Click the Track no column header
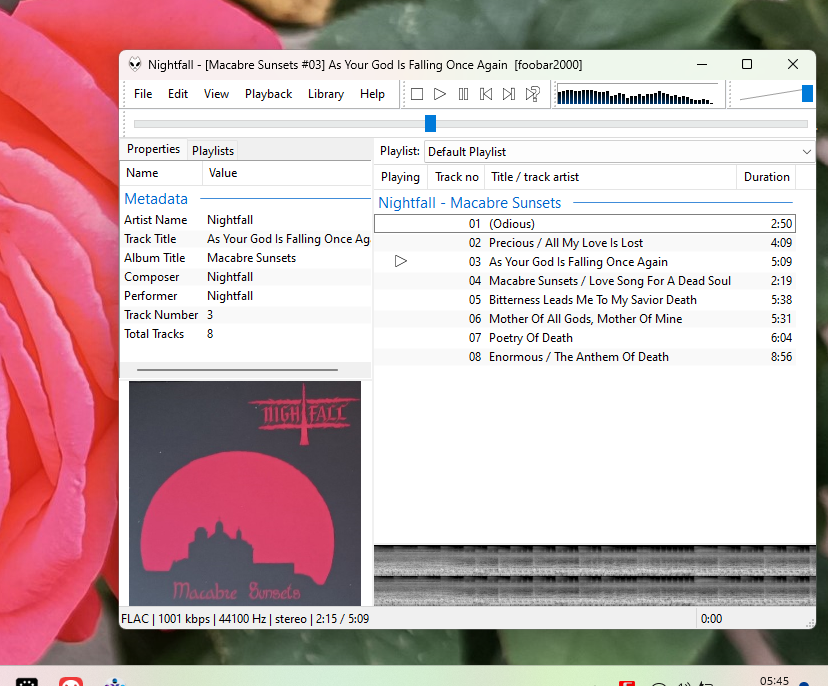This screenshot has width=828, height=686. pyautogui.click(x=457, y=177)
